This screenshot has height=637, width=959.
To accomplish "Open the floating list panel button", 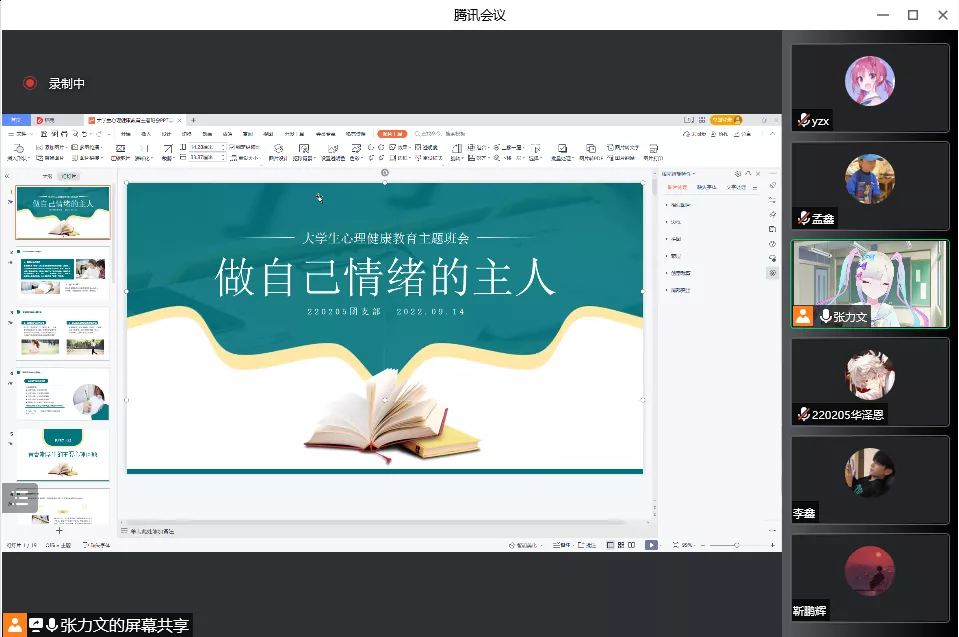I will (20, 498).
